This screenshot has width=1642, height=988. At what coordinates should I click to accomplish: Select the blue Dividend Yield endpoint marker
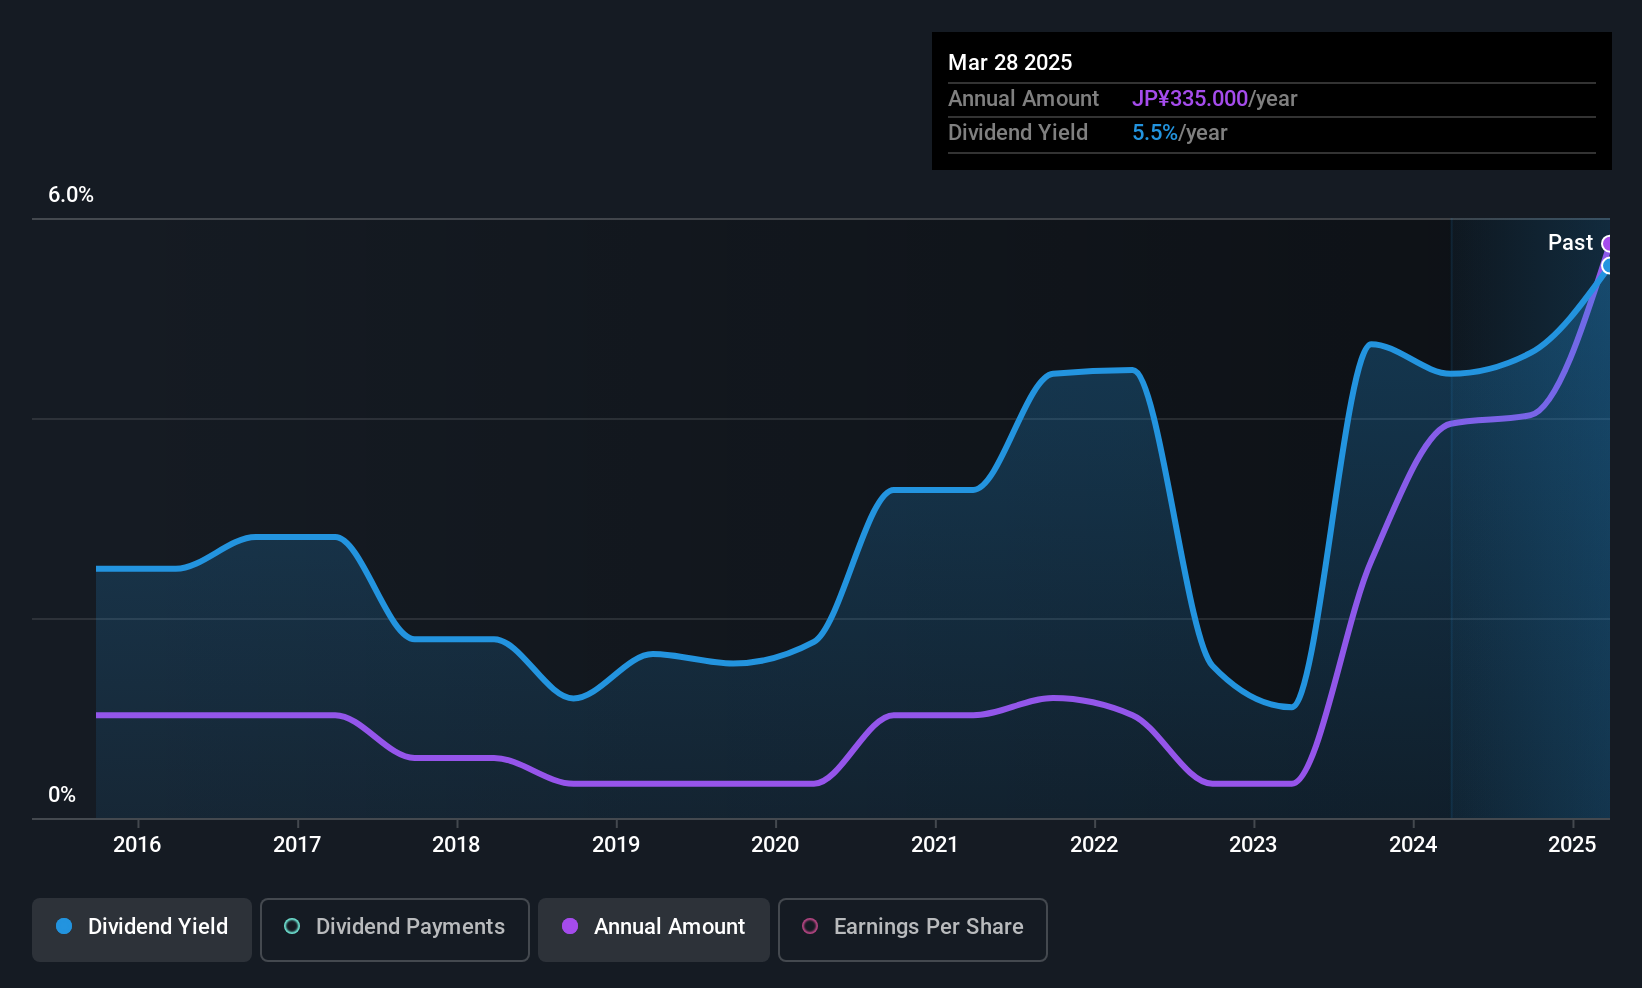coord(1607,266)
